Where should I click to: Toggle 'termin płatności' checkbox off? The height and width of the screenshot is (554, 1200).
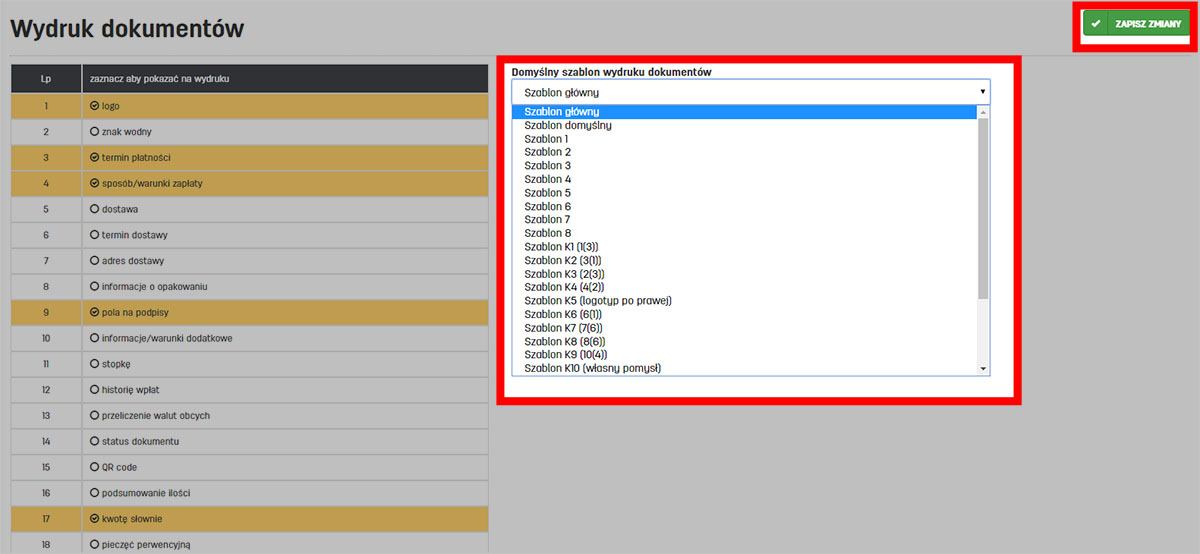tap(95, 158)
